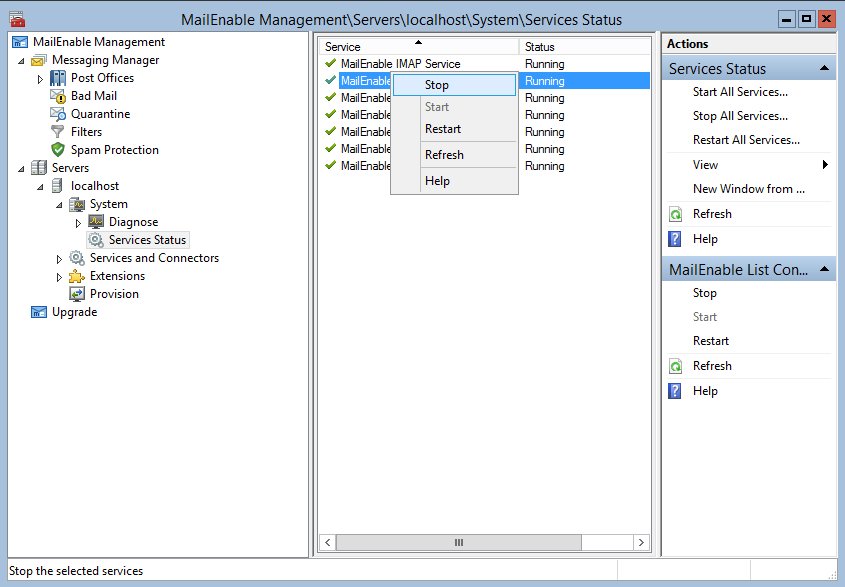Open the View submenu arrow

point(825,165)
